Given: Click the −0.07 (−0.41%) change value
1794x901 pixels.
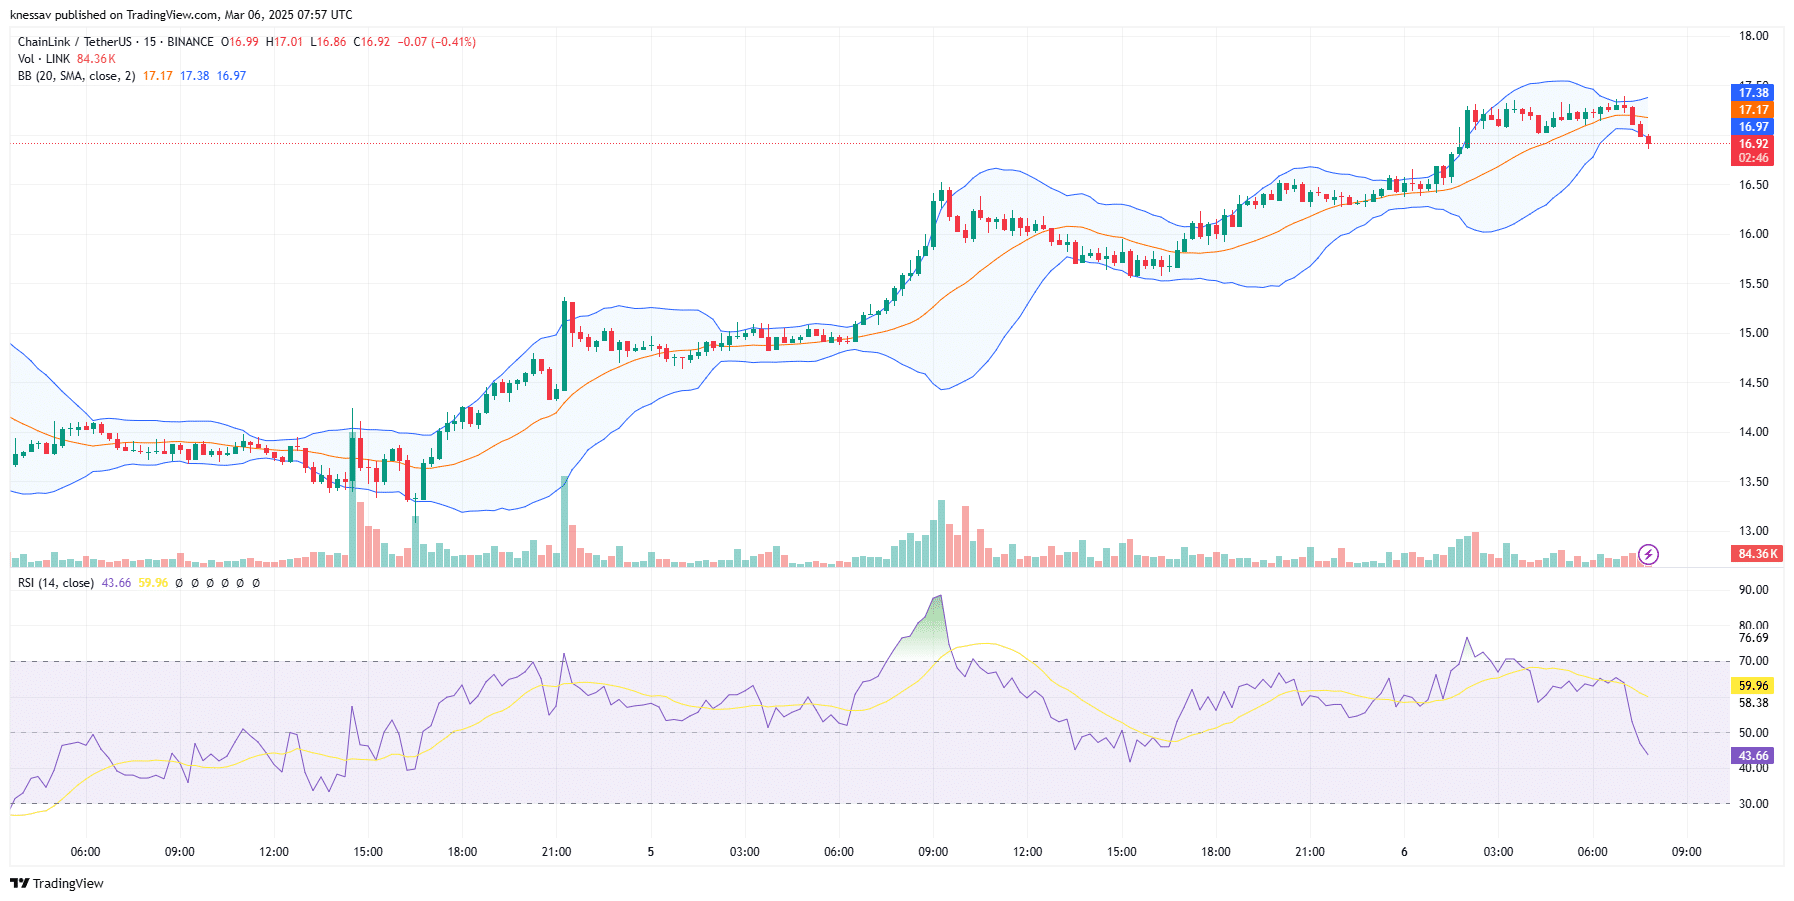Looking at the screenshot, I should (x=437, y=42).
